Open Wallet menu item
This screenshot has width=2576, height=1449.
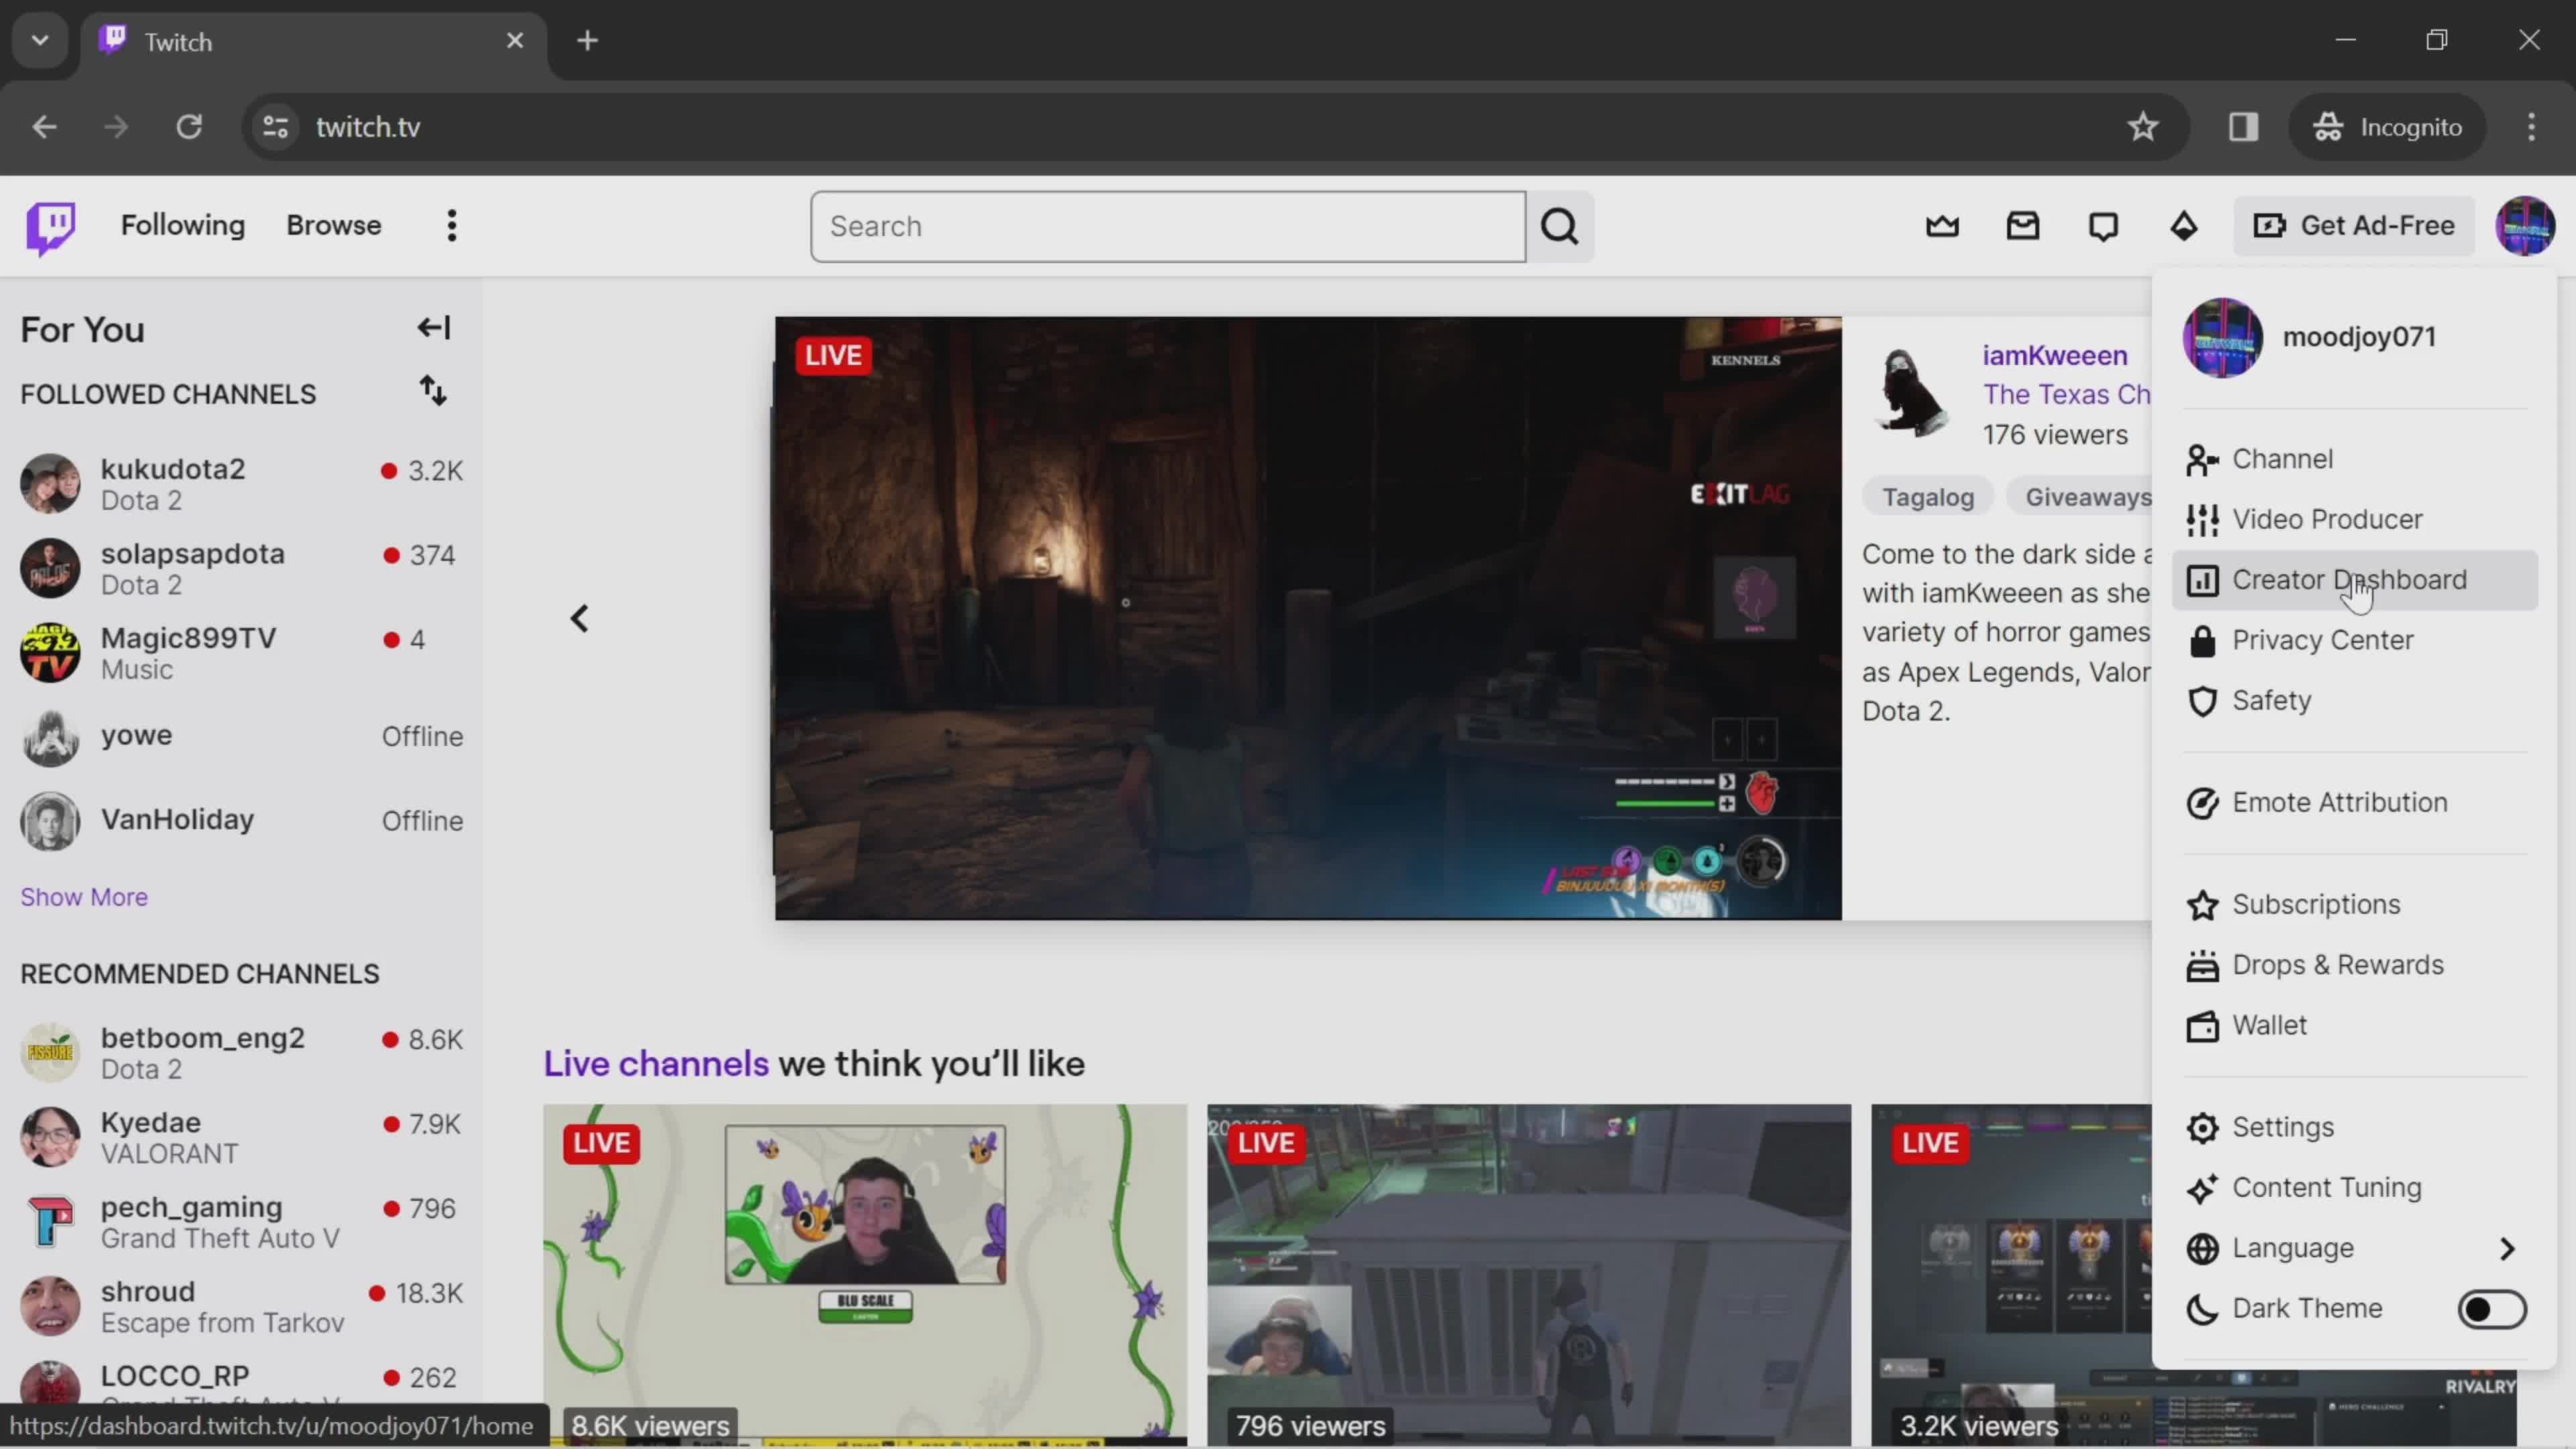click(2355, 1025)
